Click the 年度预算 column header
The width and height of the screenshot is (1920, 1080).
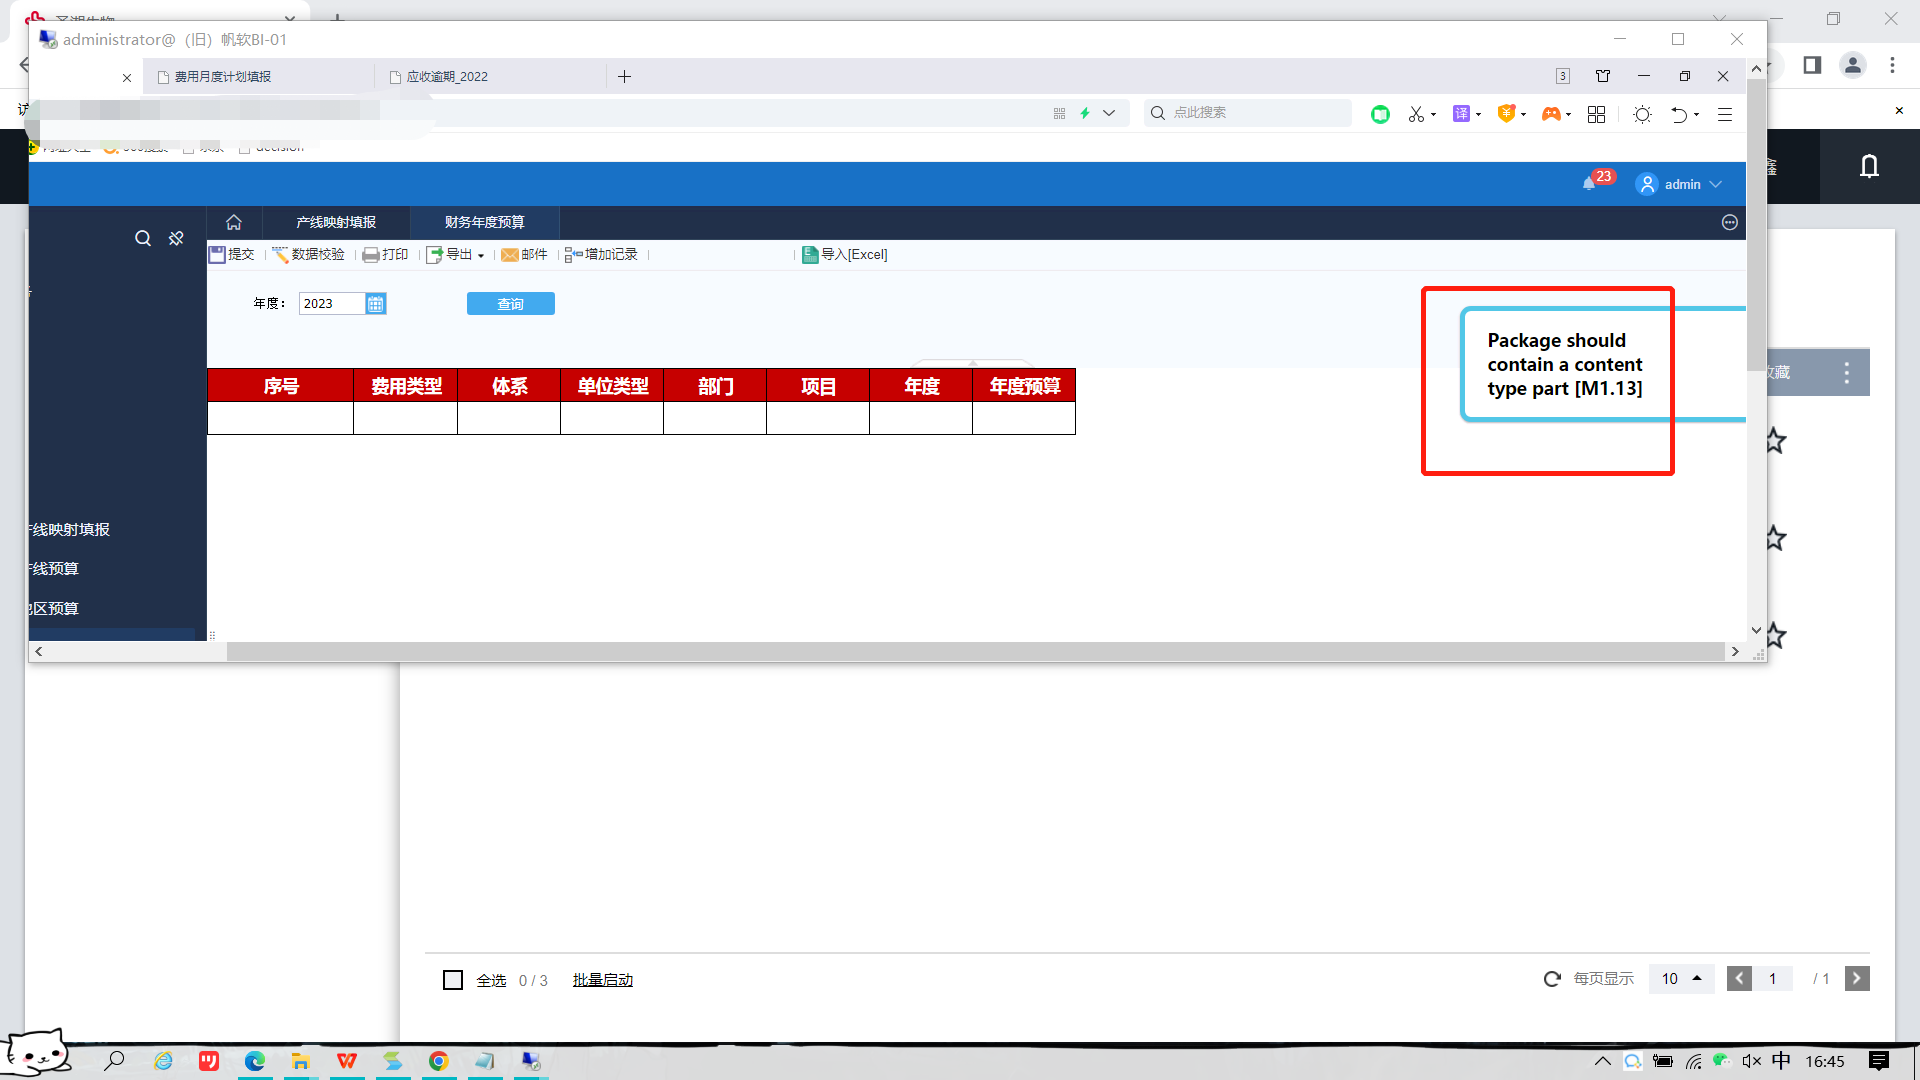pyautogui.click(x=1024, y=386)
